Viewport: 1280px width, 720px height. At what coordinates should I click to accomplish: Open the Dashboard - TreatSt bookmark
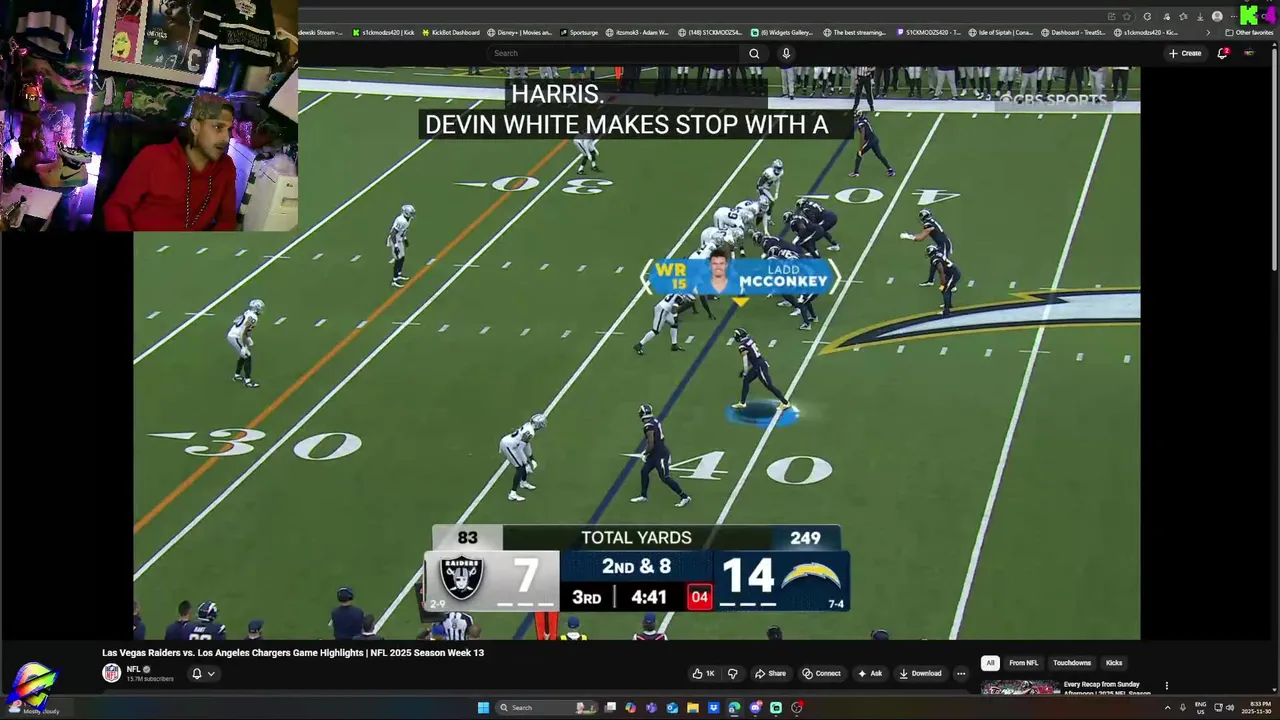point(1073,32)
